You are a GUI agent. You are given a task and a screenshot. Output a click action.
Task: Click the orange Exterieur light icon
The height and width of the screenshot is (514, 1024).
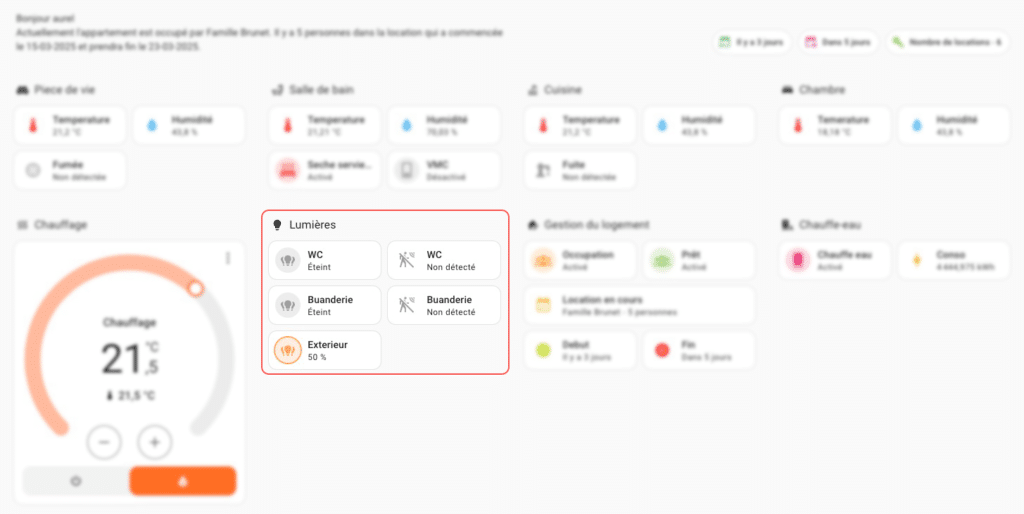[287, 350]
